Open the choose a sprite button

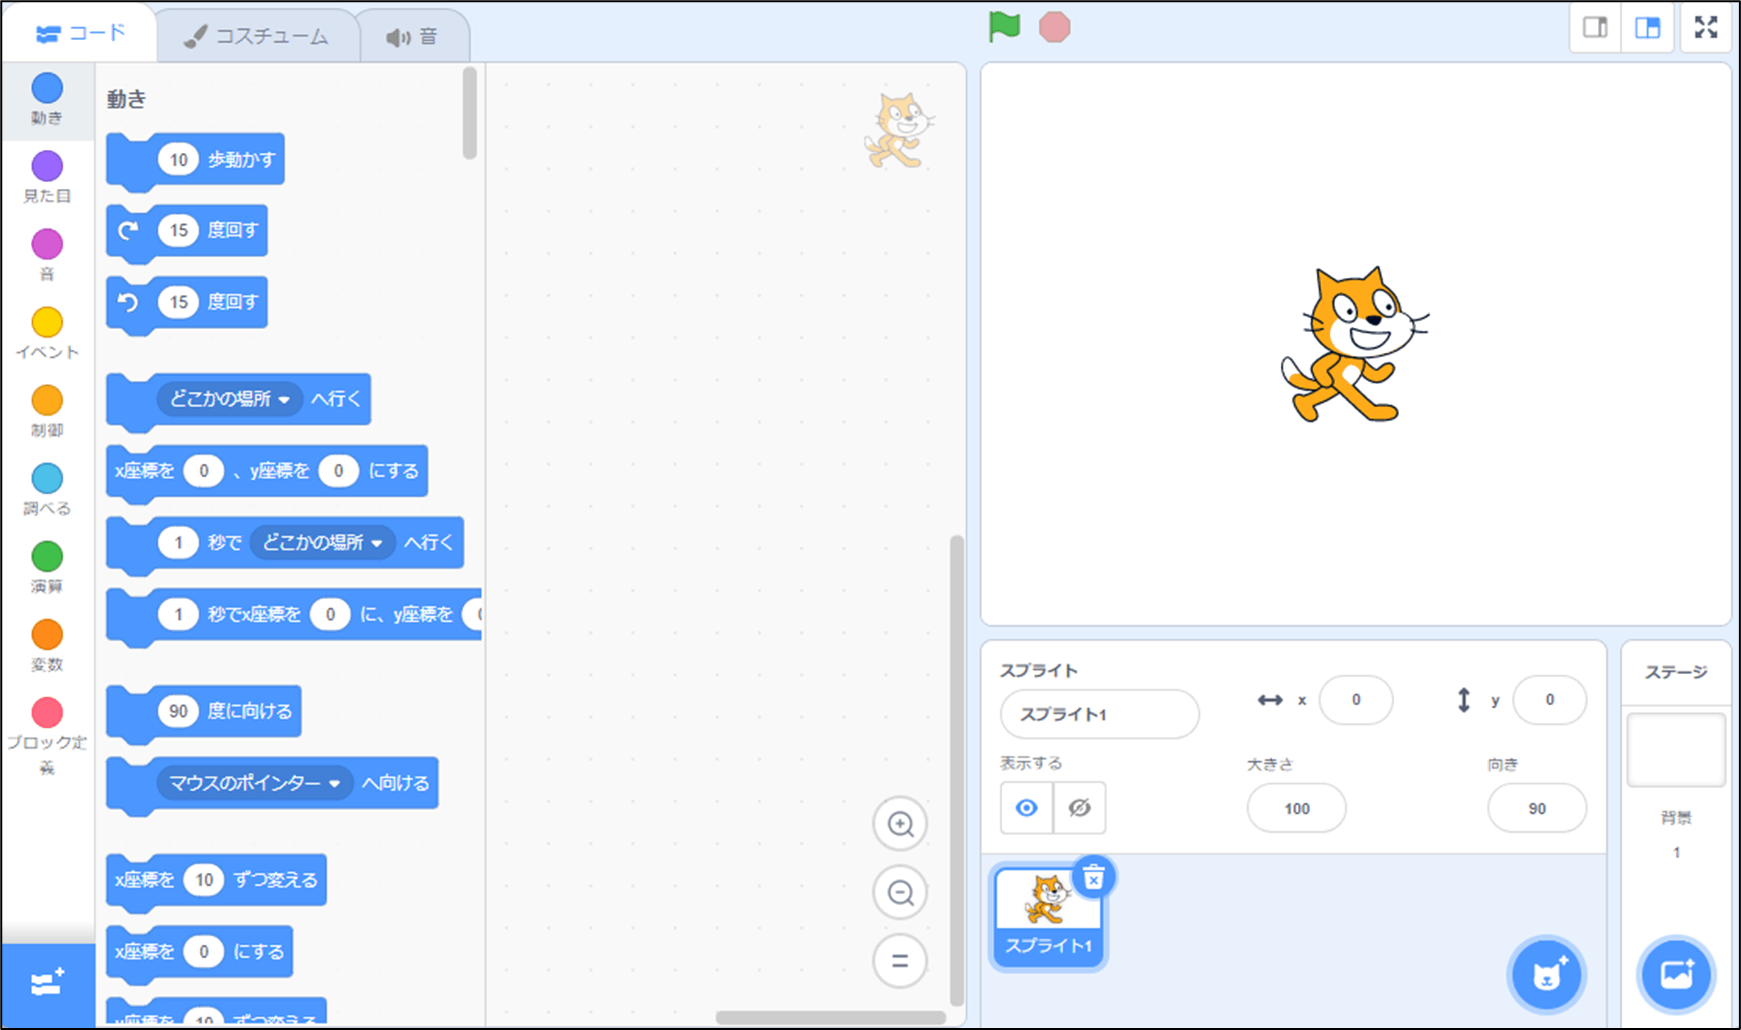coord(1547,973)
